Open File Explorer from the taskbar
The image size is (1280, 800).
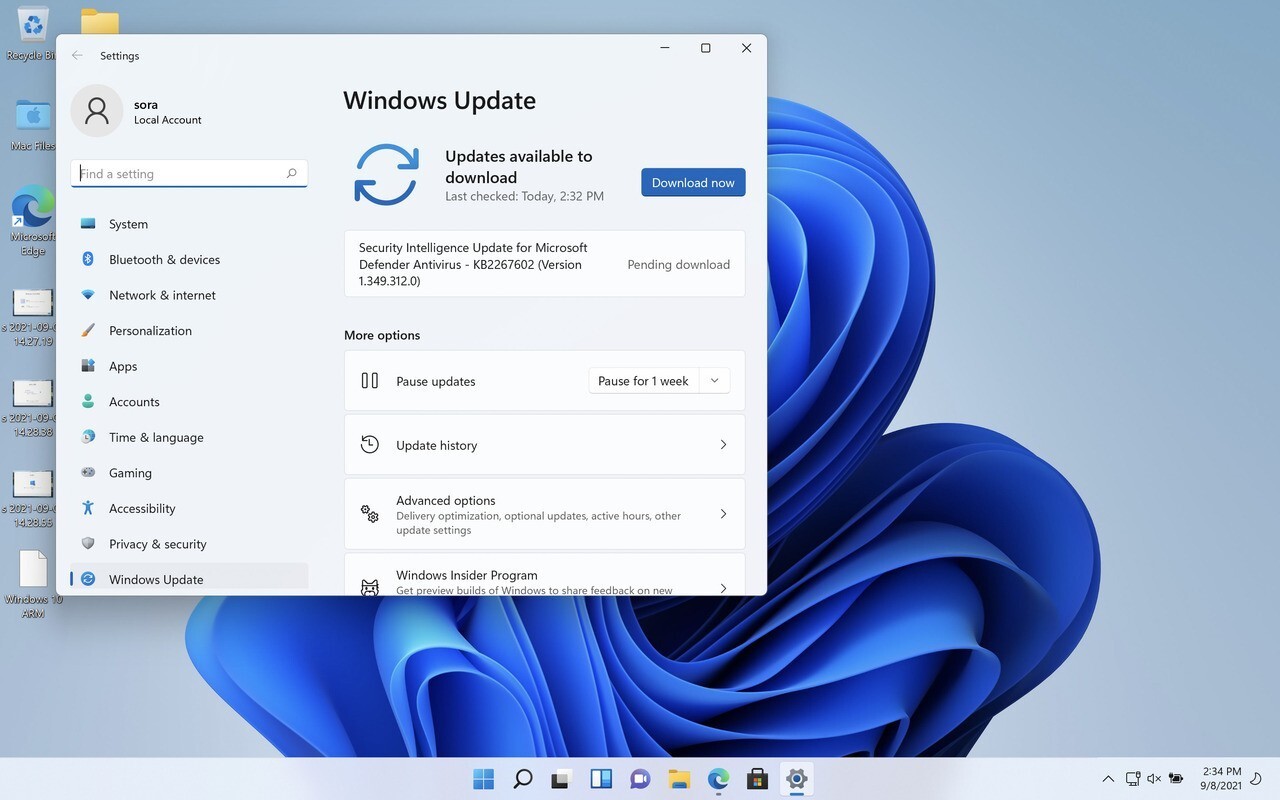[679, 778]
